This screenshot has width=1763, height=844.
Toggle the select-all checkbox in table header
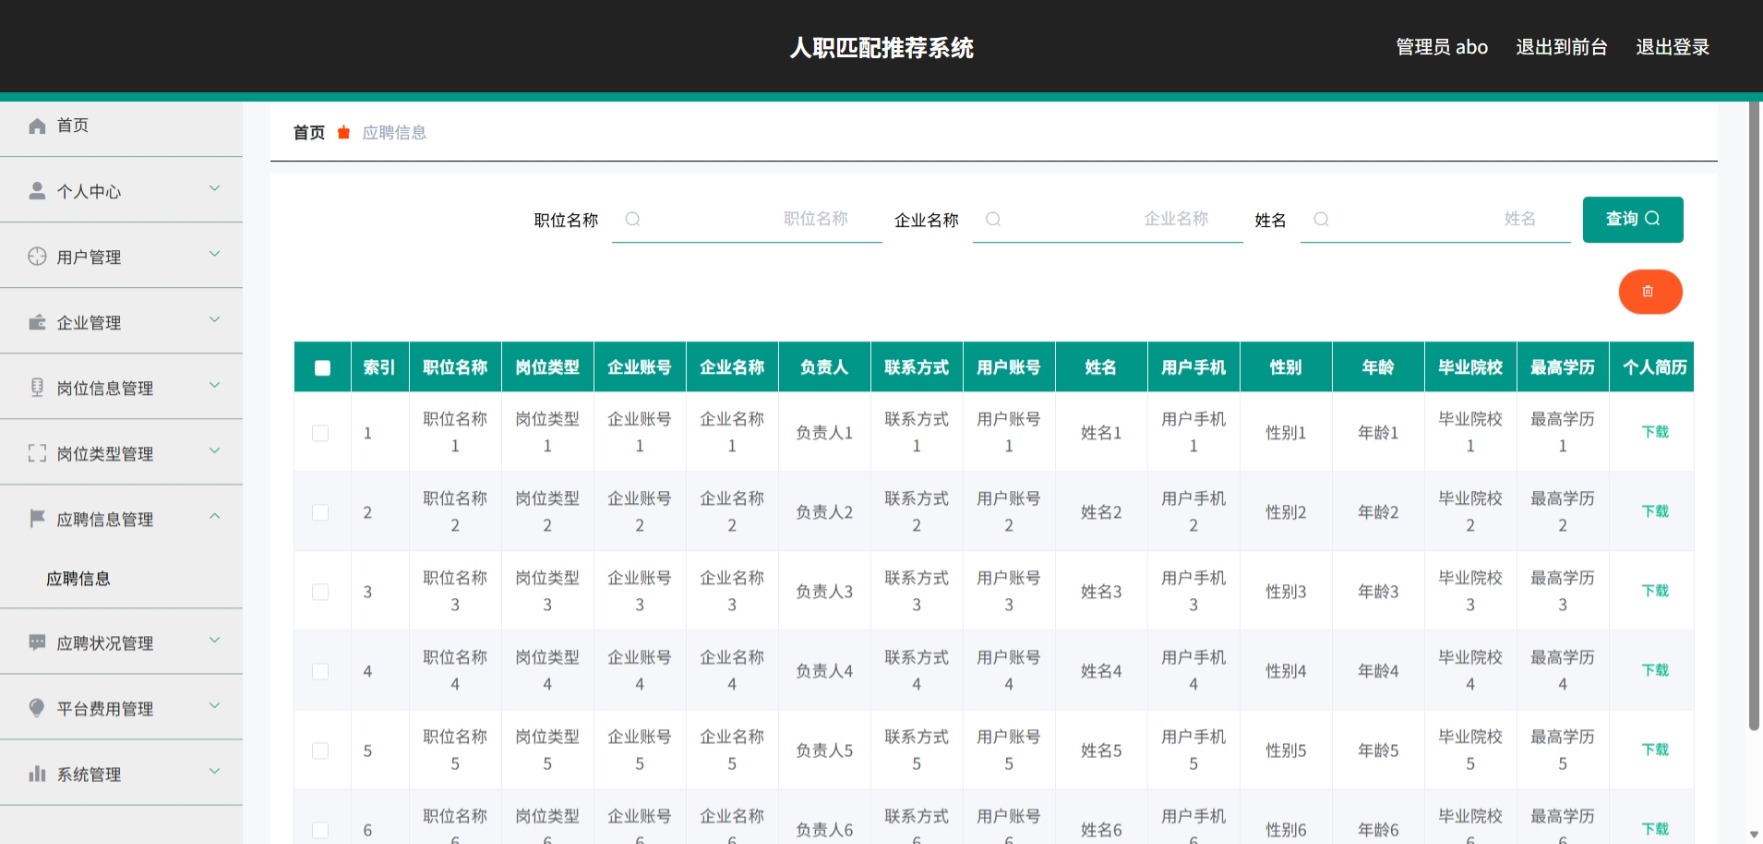coord(322,368)
